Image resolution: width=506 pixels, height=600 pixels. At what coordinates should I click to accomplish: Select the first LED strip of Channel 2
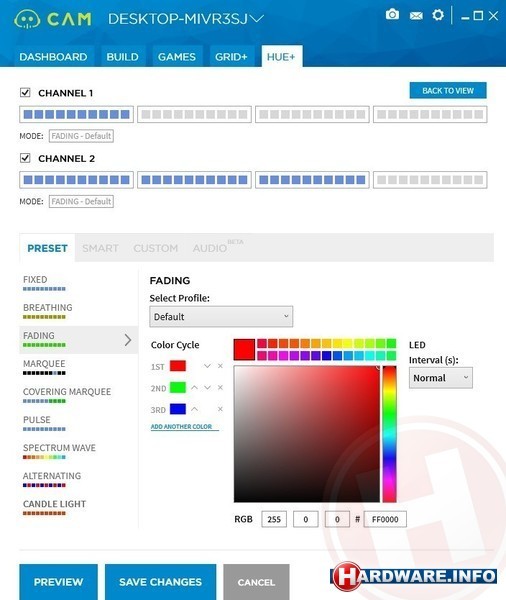coord(77,180)
